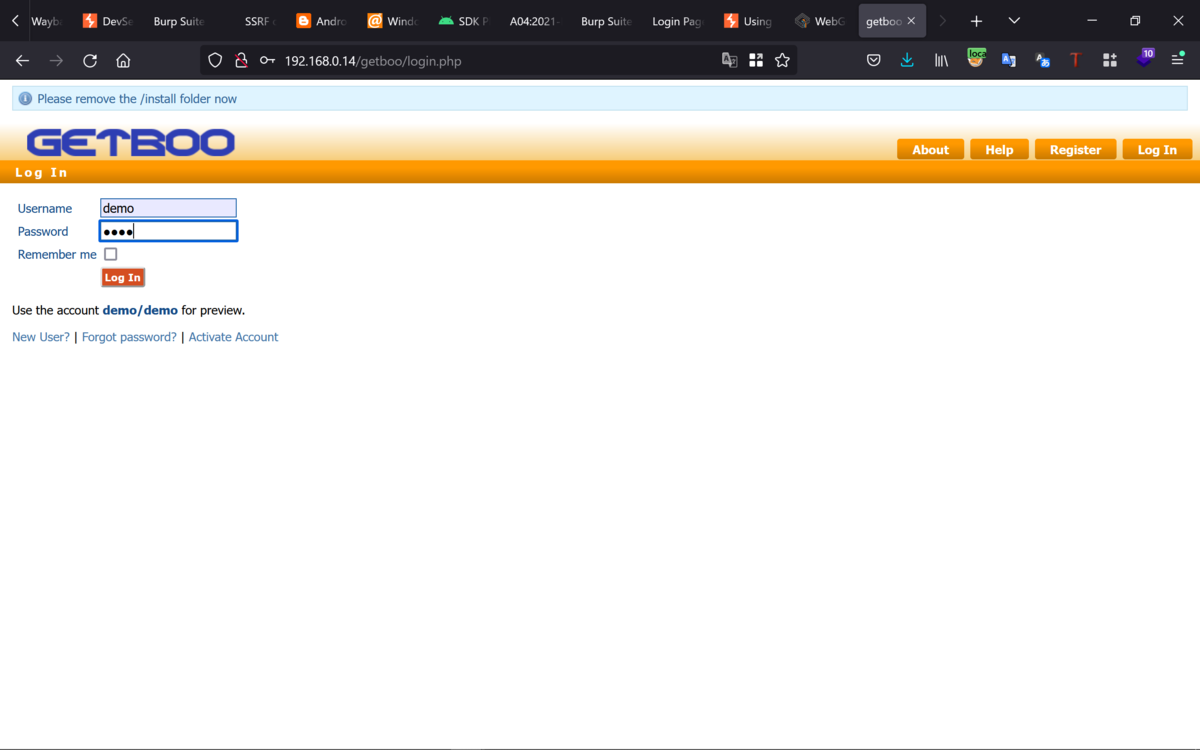
Task: Click the 'Please remove the /install folder now' text
Action: [x=137, y=99]
